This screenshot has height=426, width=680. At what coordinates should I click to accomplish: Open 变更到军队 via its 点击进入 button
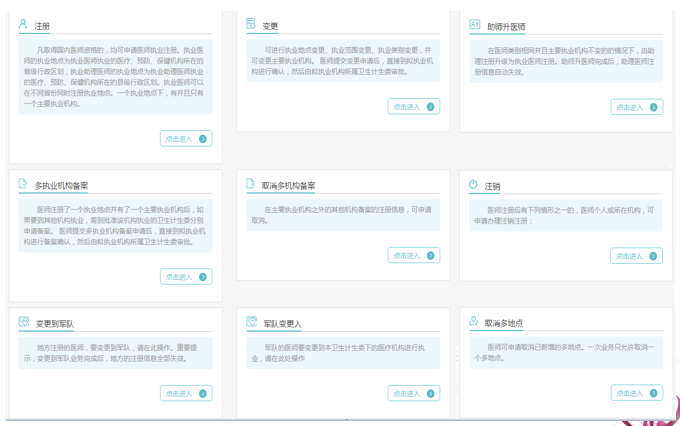coord(186,393)
